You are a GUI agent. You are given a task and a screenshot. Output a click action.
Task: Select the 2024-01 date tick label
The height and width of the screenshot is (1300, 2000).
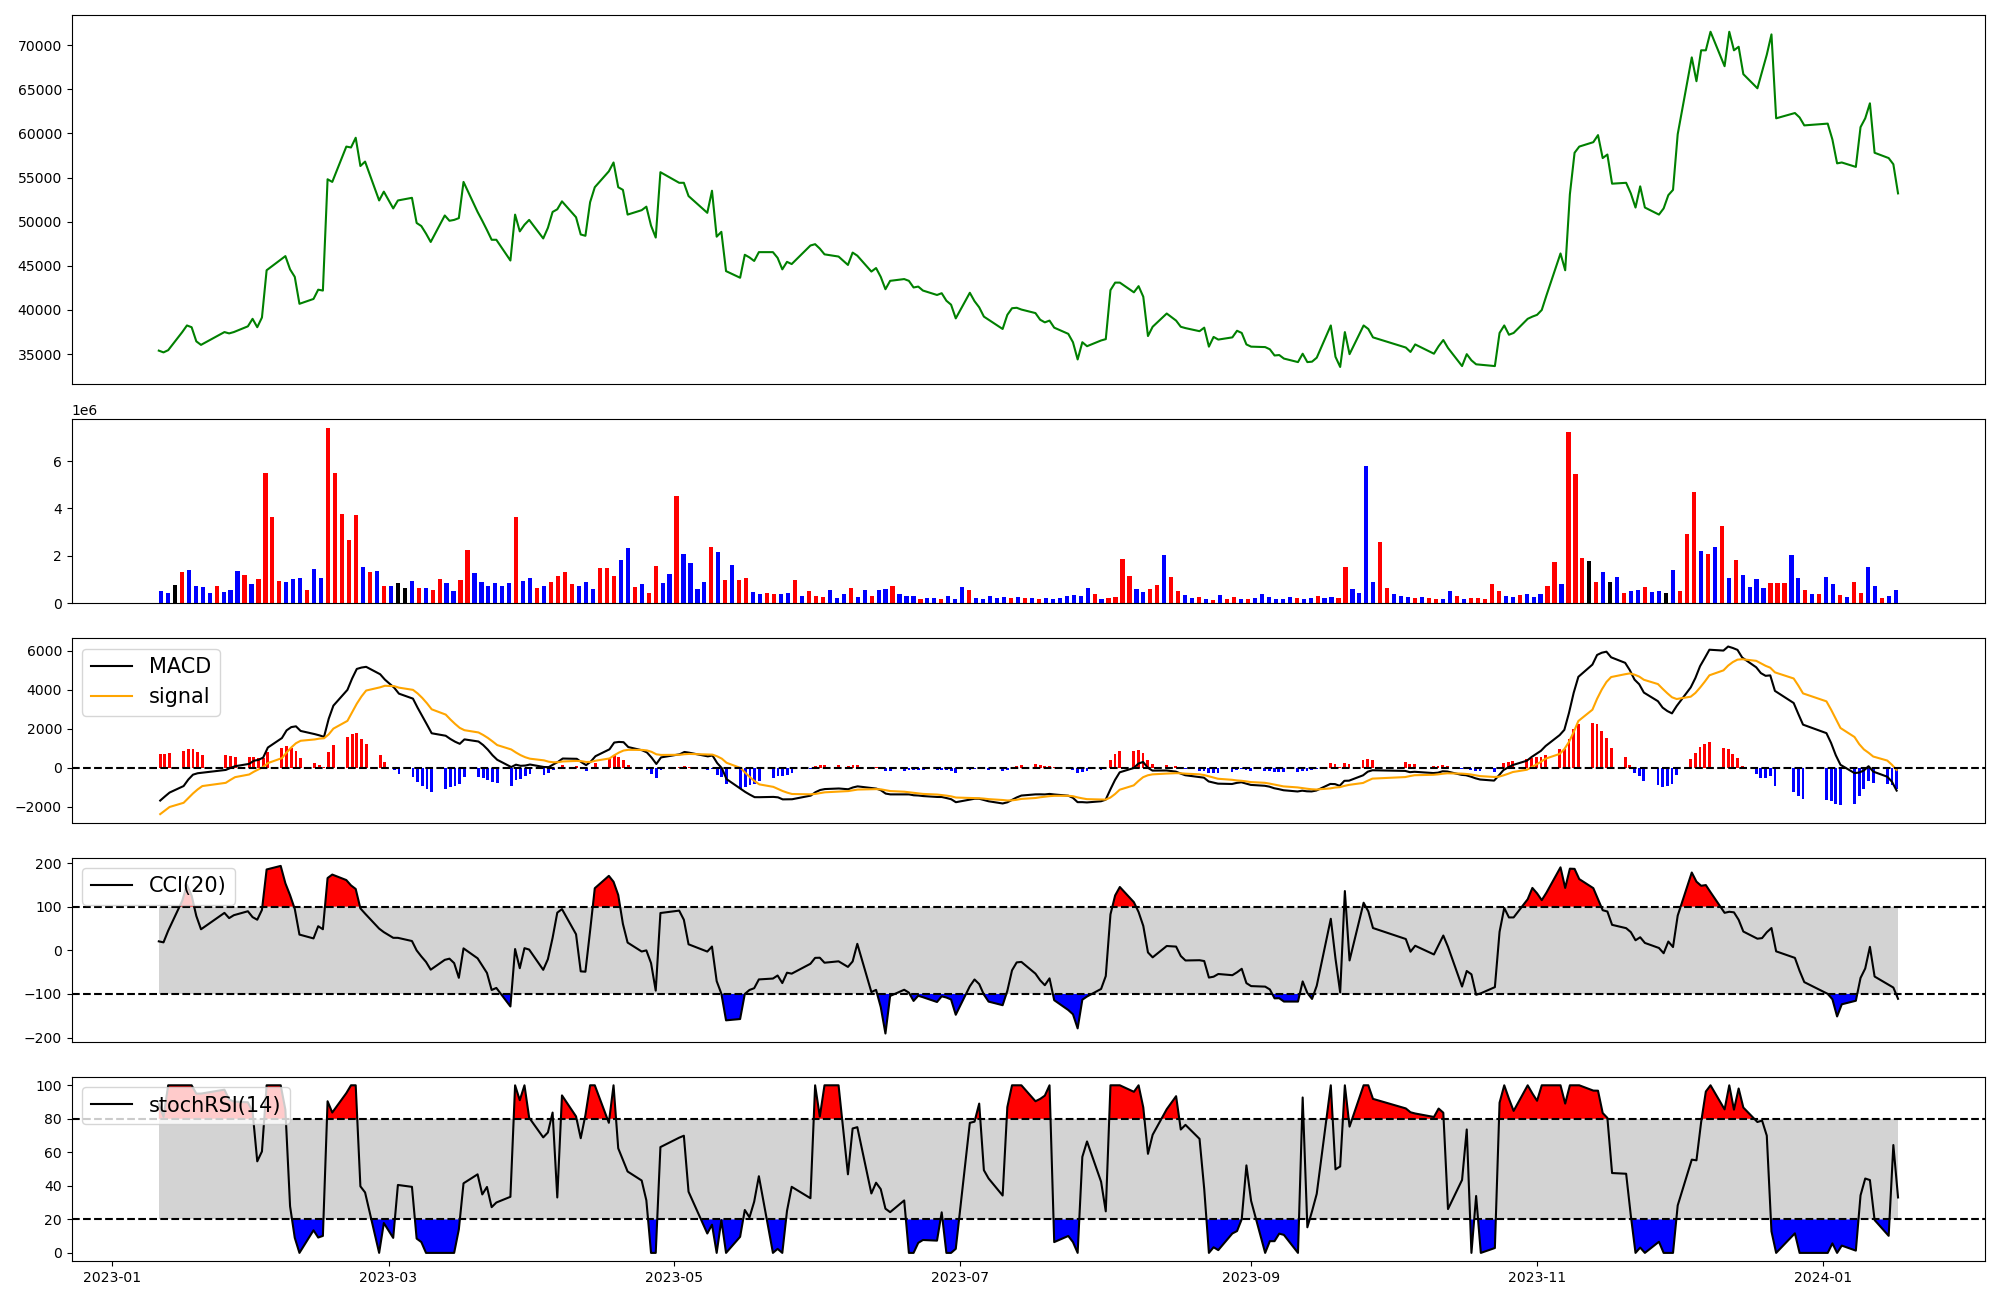click(x=1823, y=1277)
